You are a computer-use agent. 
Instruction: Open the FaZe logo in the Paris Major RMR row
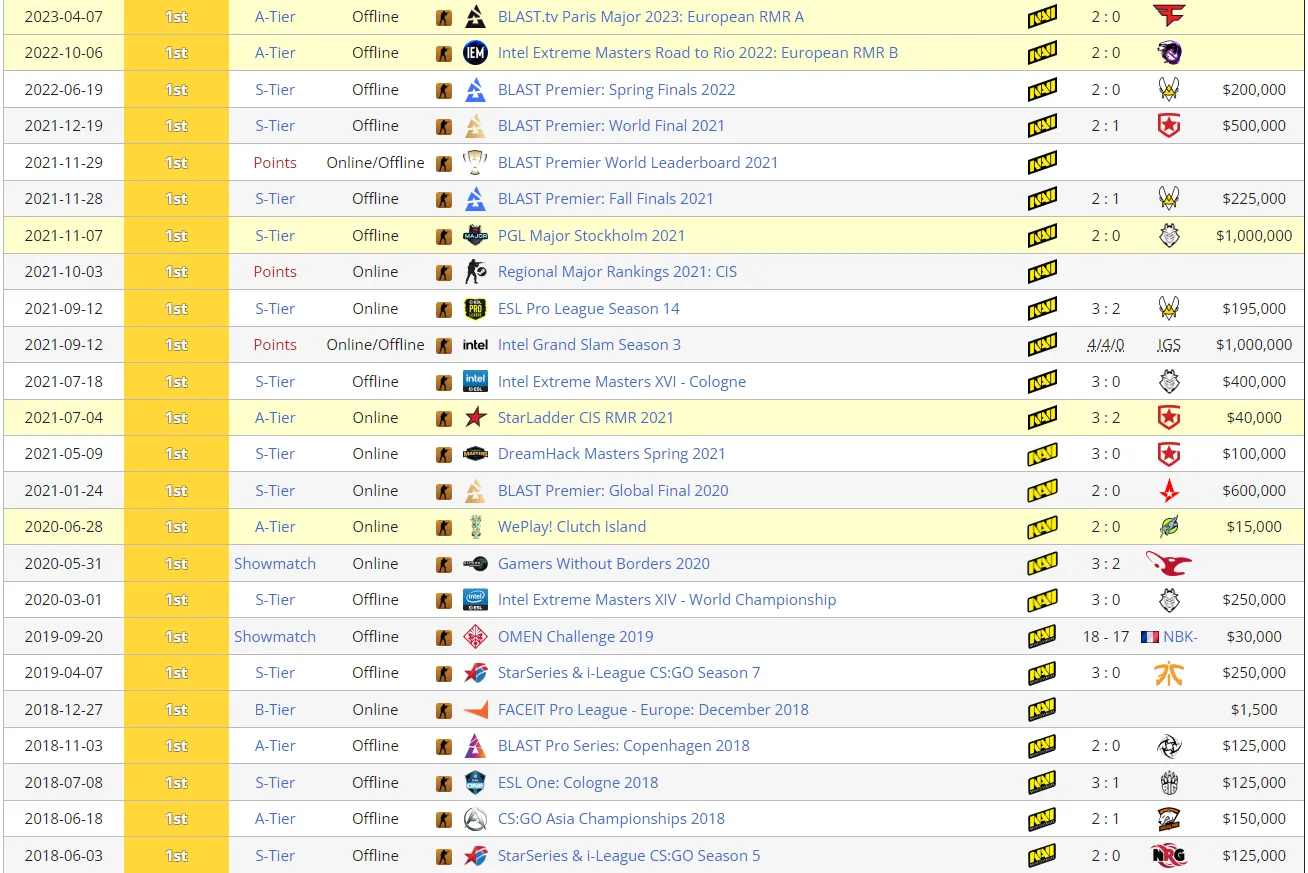point(1168,17)
